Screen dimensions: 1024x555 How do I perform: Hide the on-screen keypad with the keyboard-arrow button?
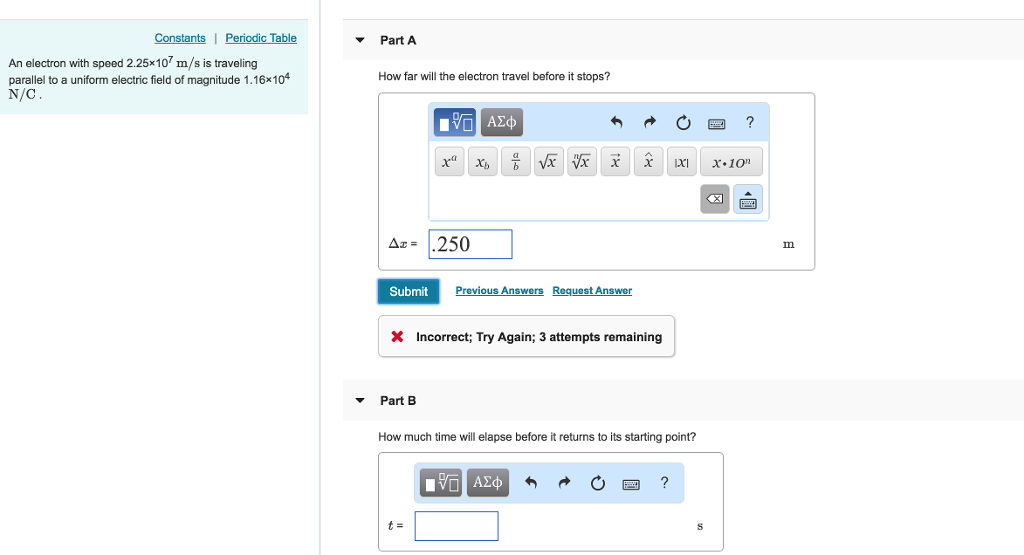tap(748, 200)
